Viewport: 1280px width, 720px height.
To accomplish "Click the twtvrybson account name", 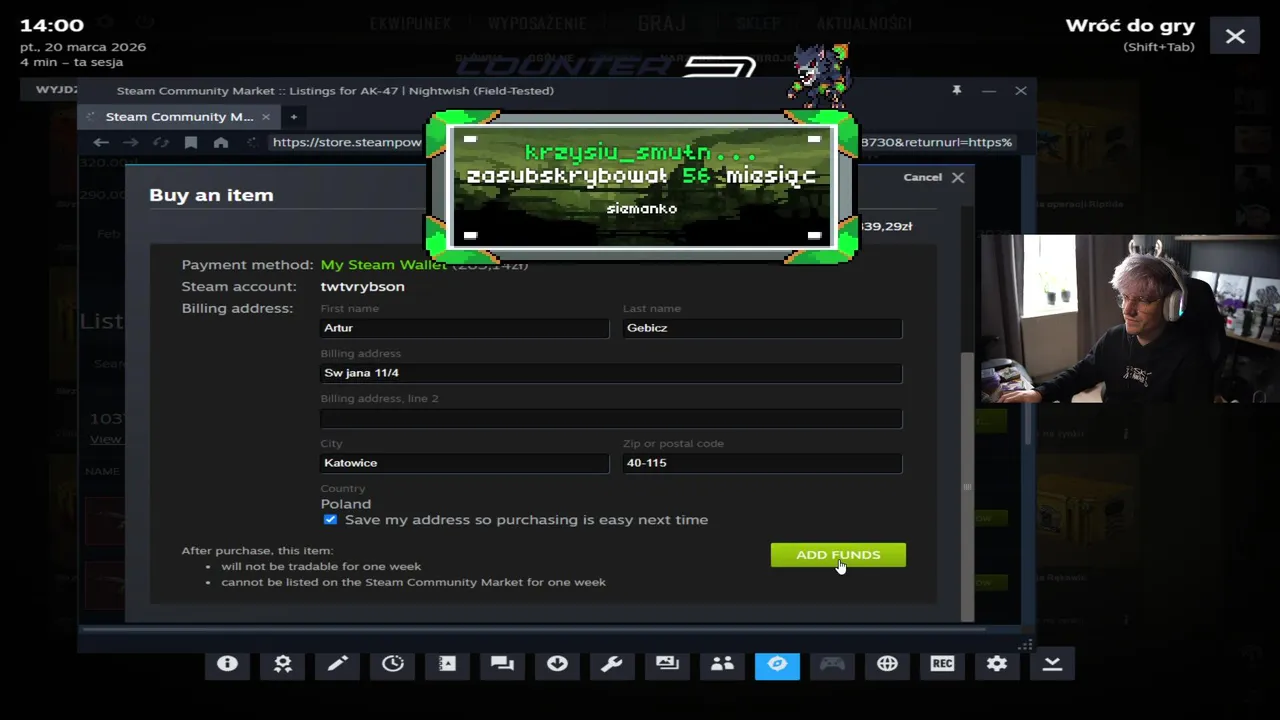I will 362,287.
